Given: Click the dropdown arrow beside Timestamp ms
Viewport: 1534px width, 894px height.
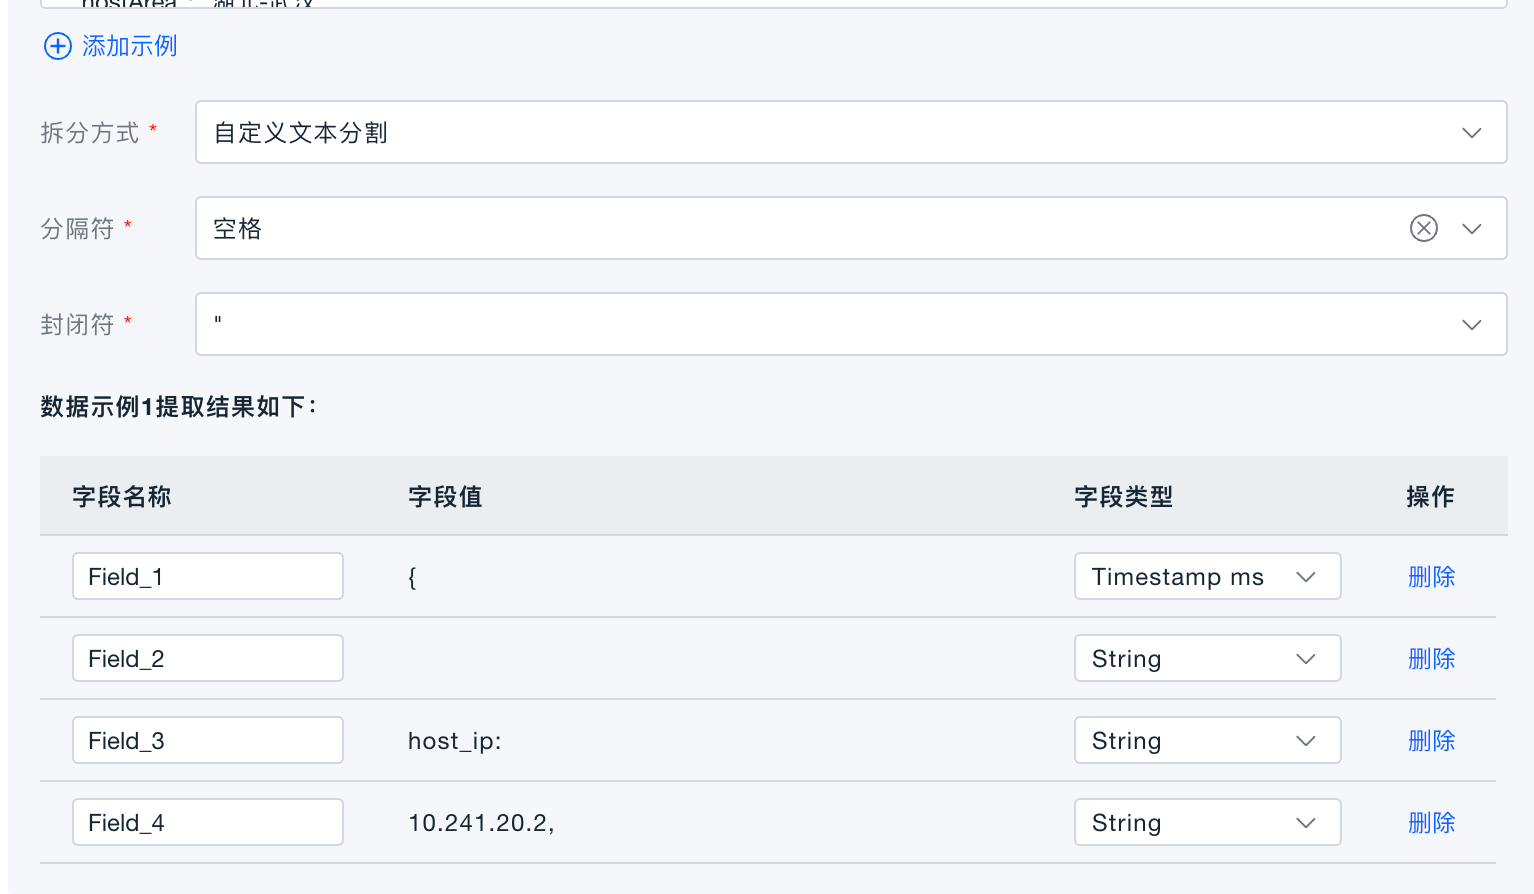Looking at the screenshot, I should pos(1306,576).
